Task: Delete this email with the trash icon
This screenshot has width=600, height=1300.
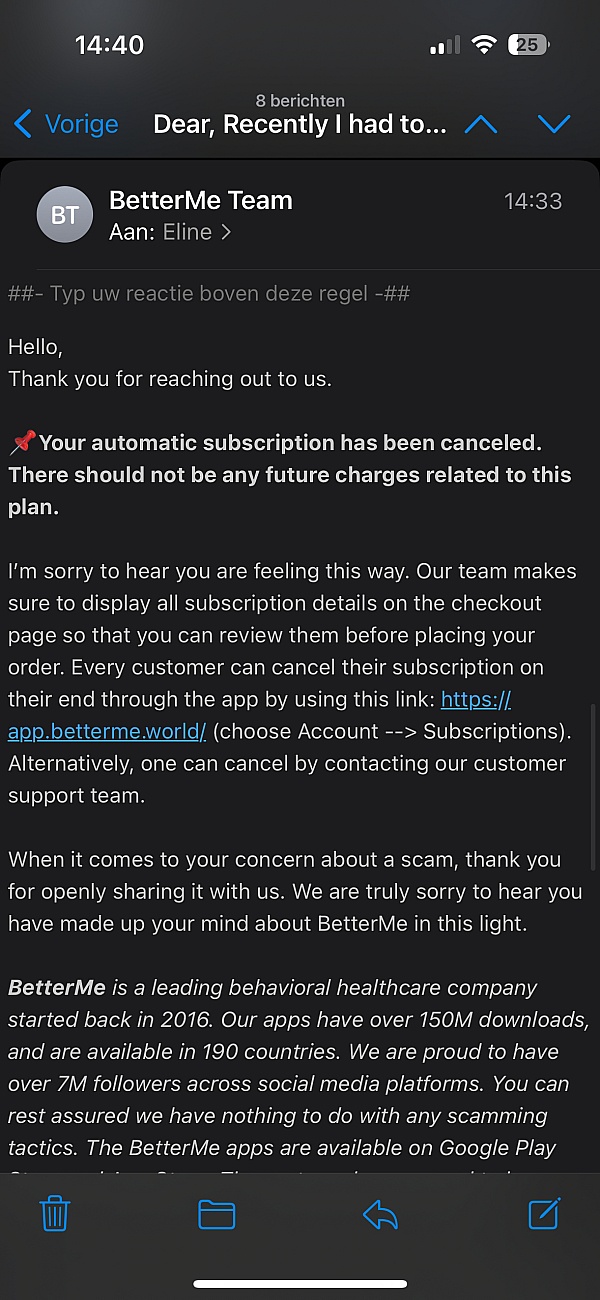Action: 54,1214
